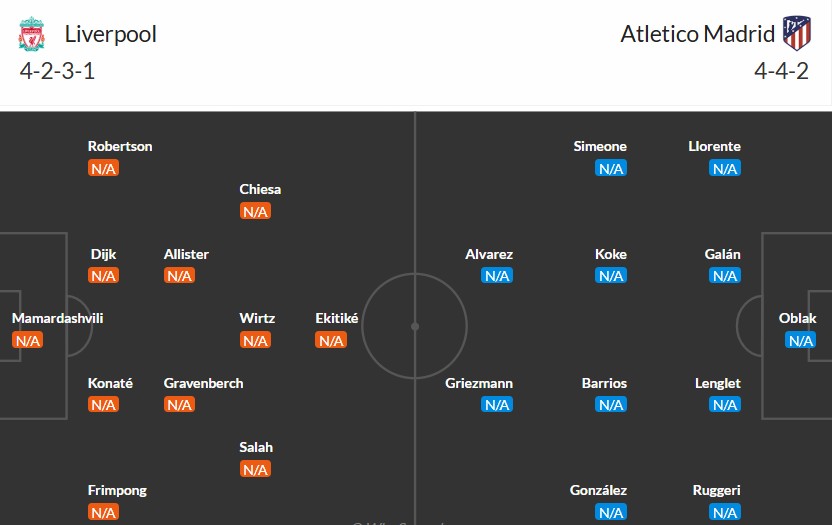
Task: Click Llorente's blue N/A badge
Action: [x=725, y=168]
